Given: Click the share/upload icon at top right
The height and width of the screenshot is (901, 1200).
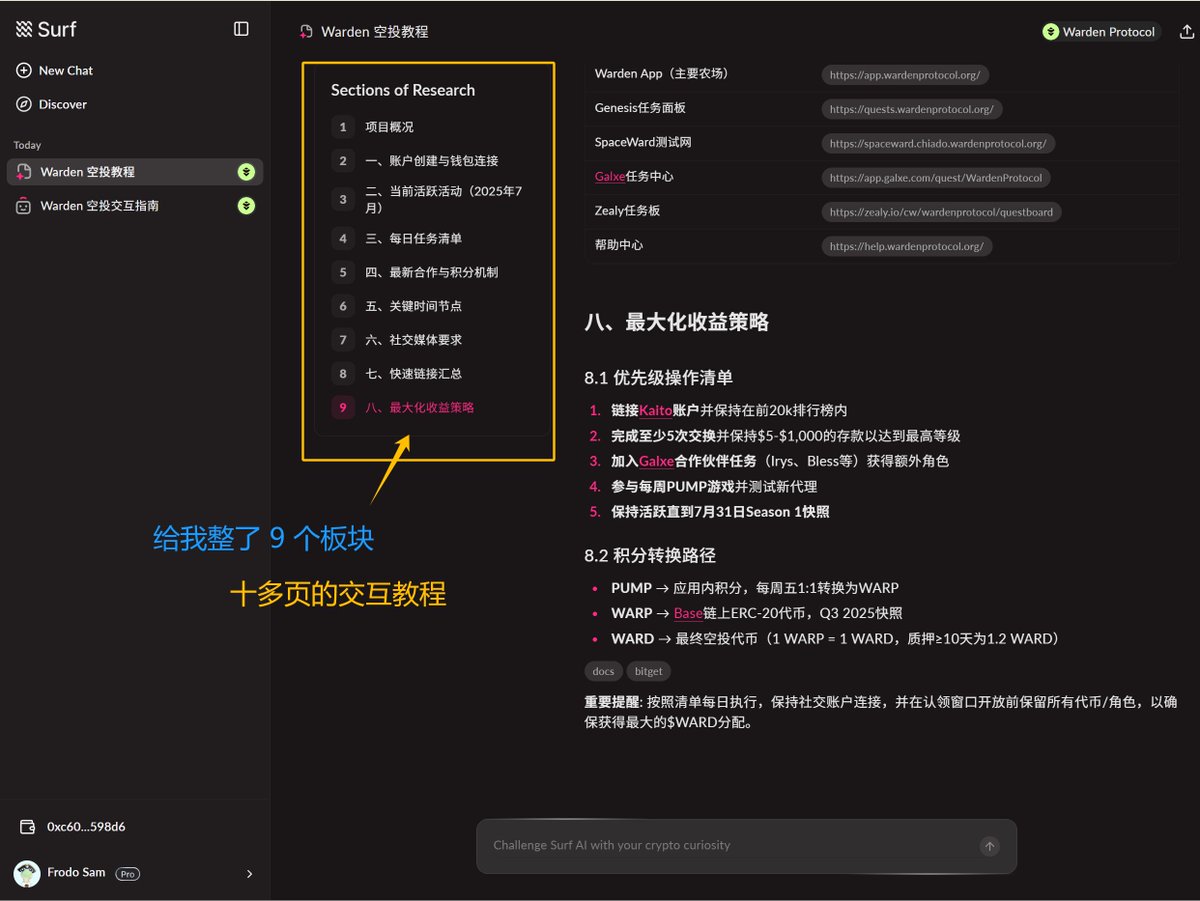Looking at the screenshot, I should (x=1187, y=32).
